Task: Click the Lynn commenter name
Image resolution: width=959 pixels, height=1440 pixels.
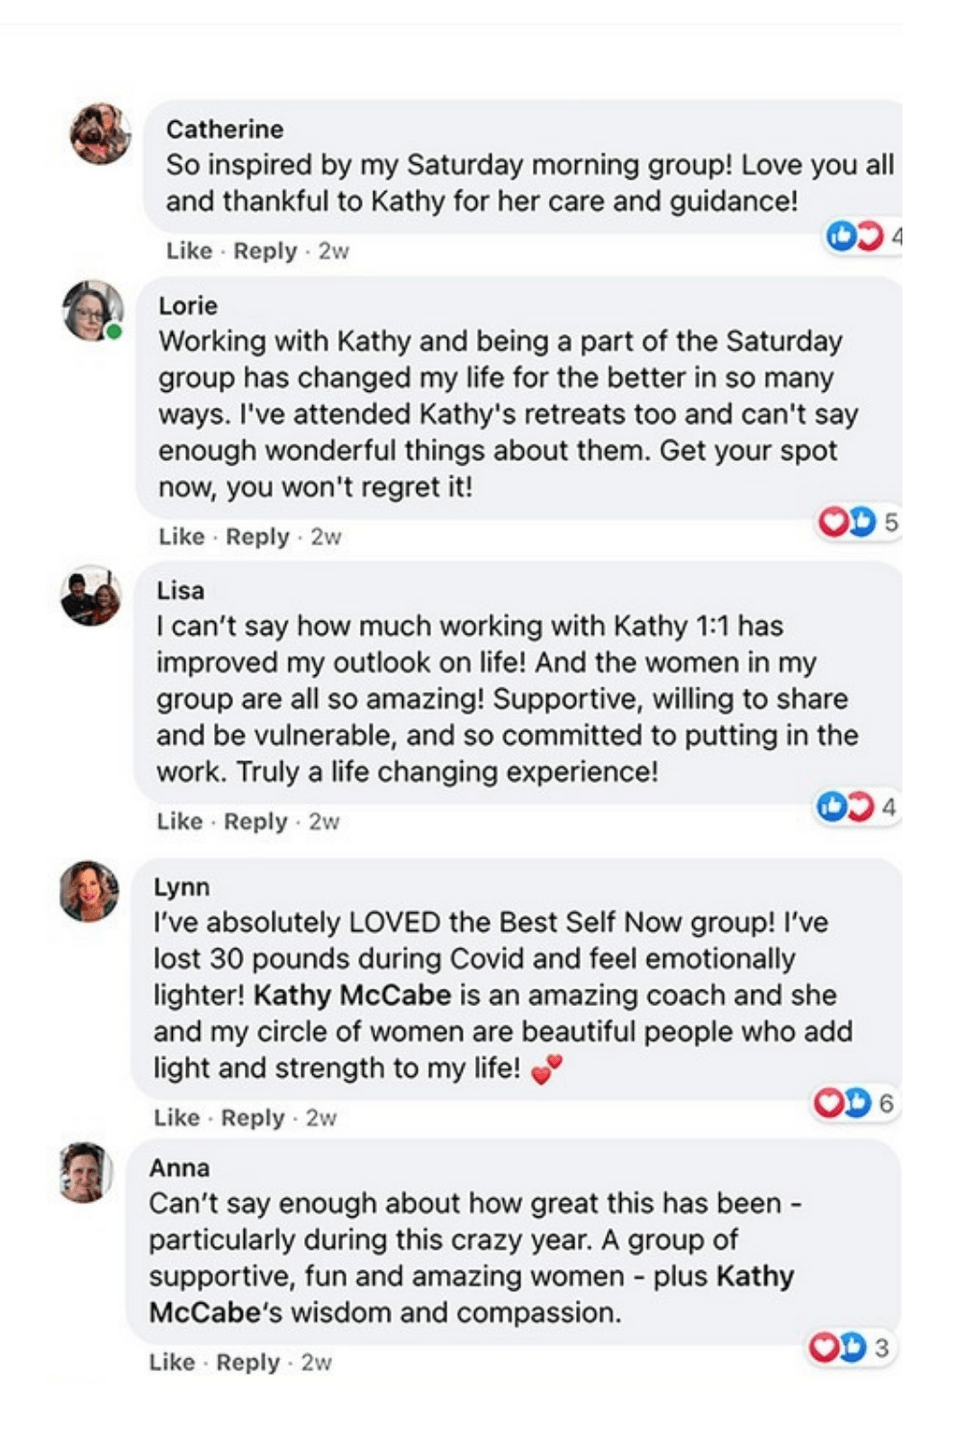Action: click(181, 887)
